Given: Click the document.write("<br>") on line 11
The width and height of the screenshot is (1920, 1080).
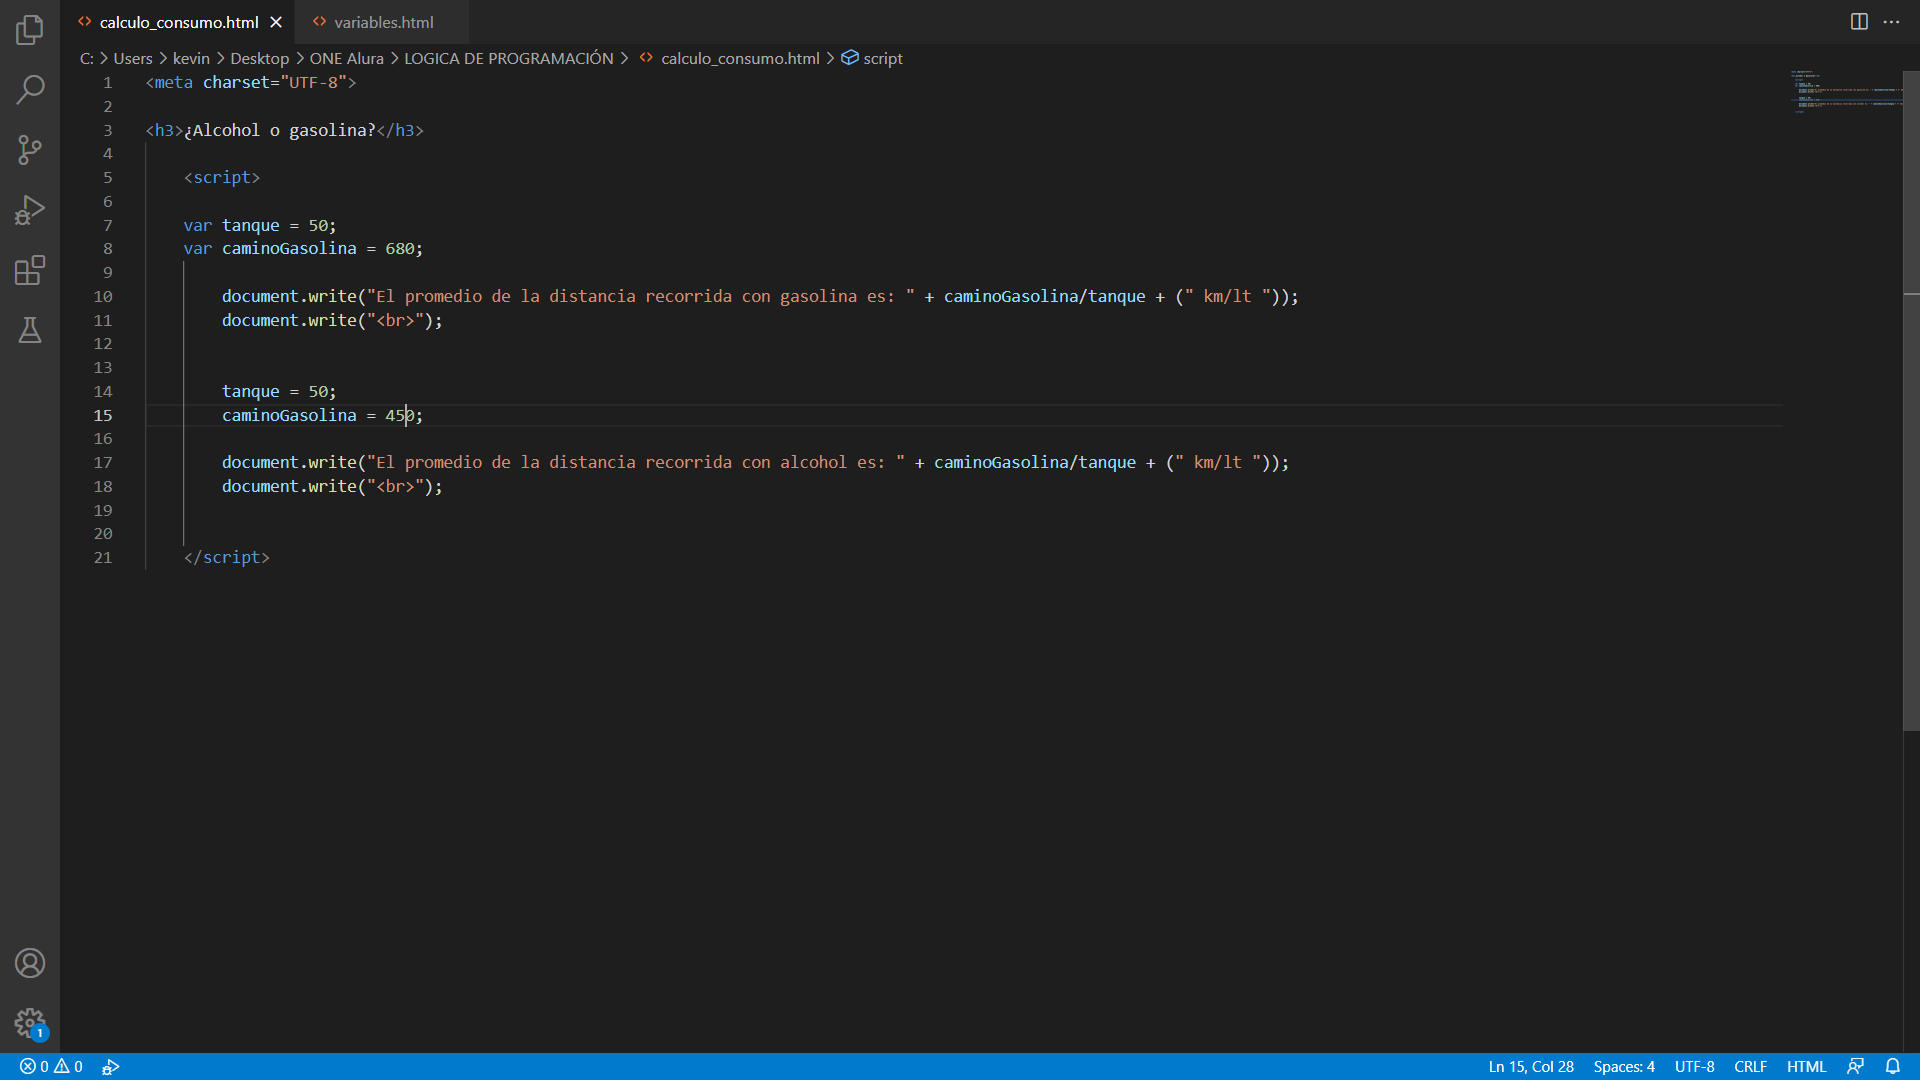Looking at the screenshot, I should (x=332, y=320).
